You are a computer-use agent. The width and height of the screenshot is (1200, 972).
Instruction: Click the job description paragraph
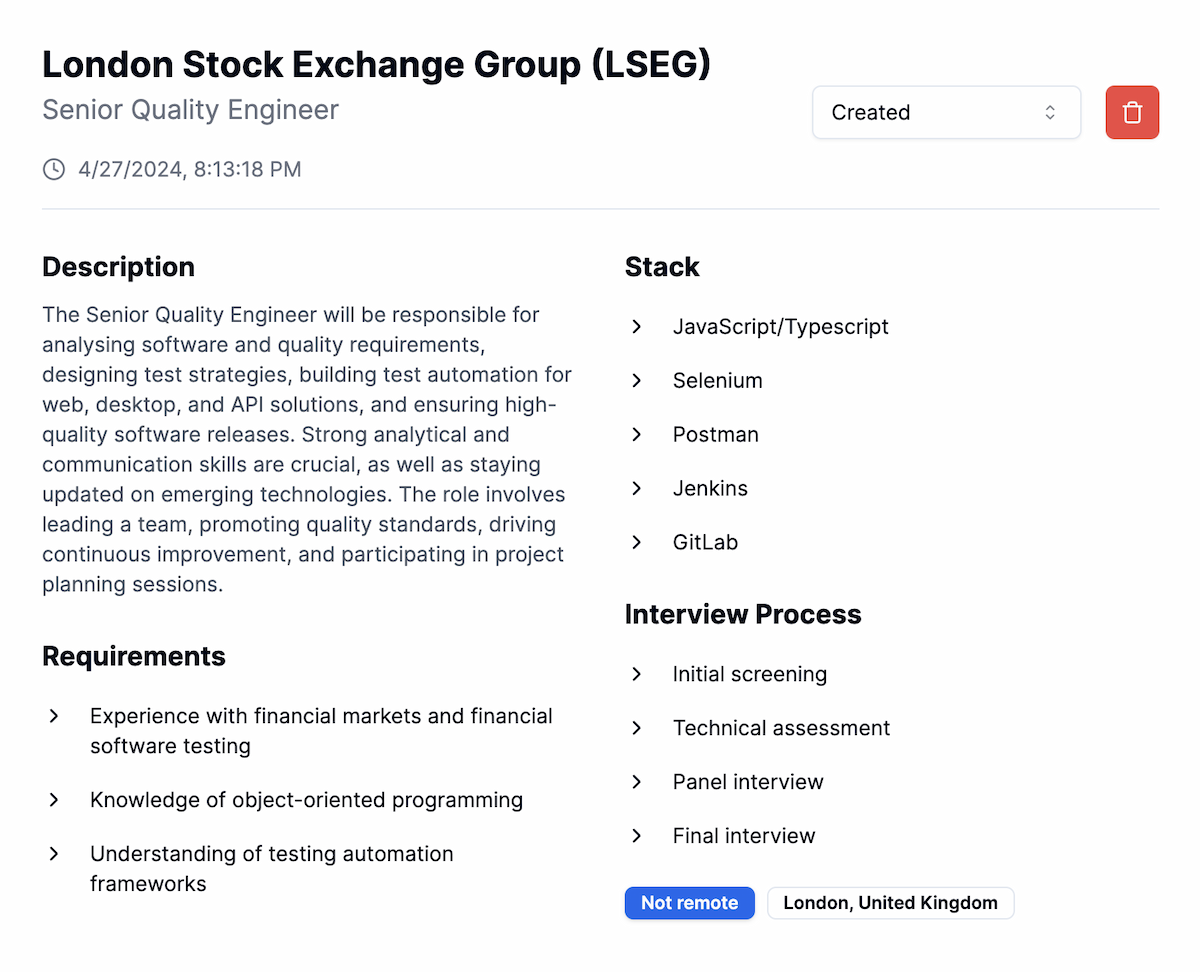[307, 450]
